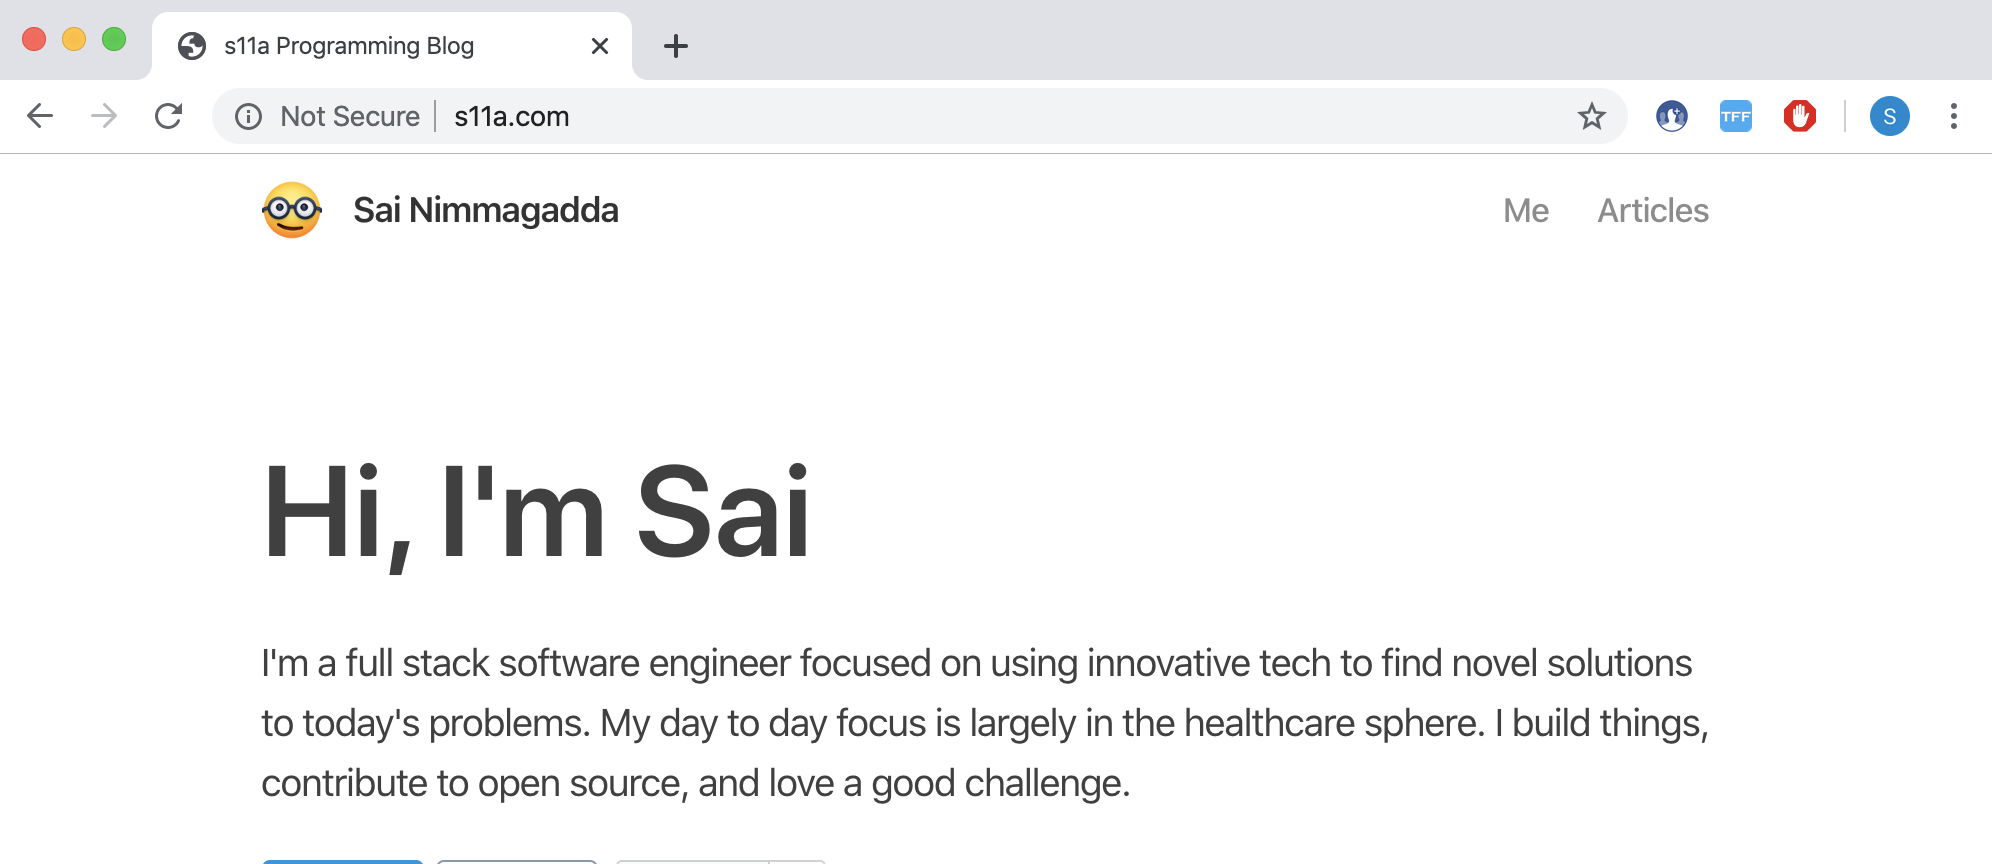Click the nerd face emoji logo
The height and width of the screenshot is (864, 1992).
tap(292, 210)
